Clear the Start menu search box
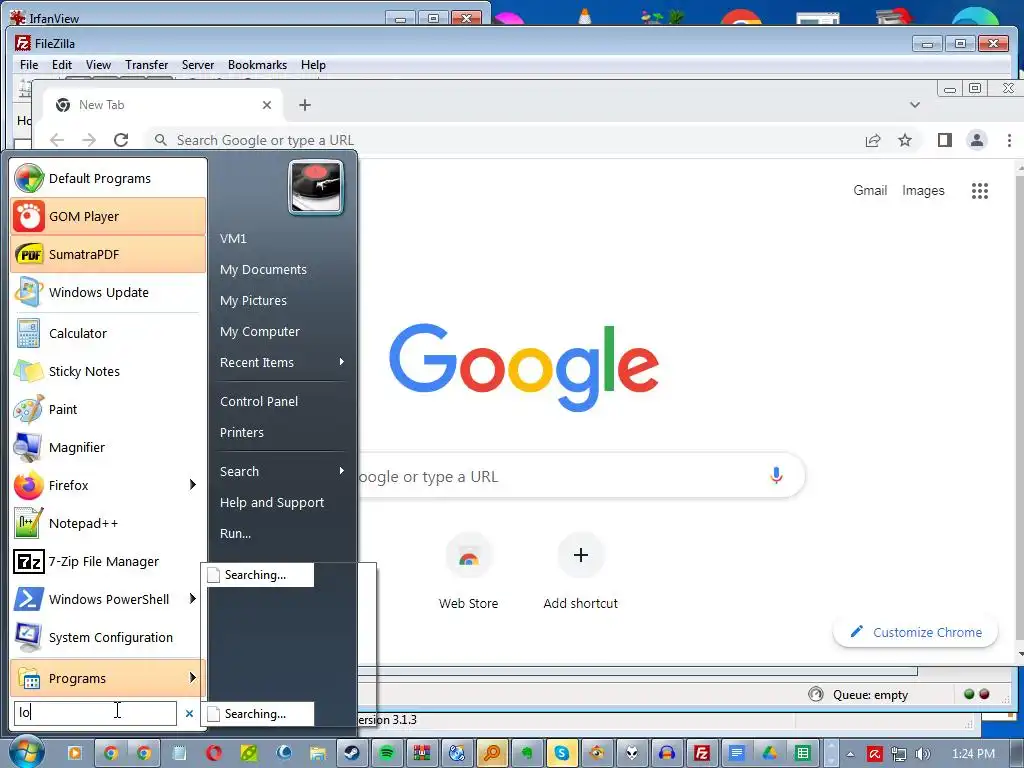 [189, 713]
